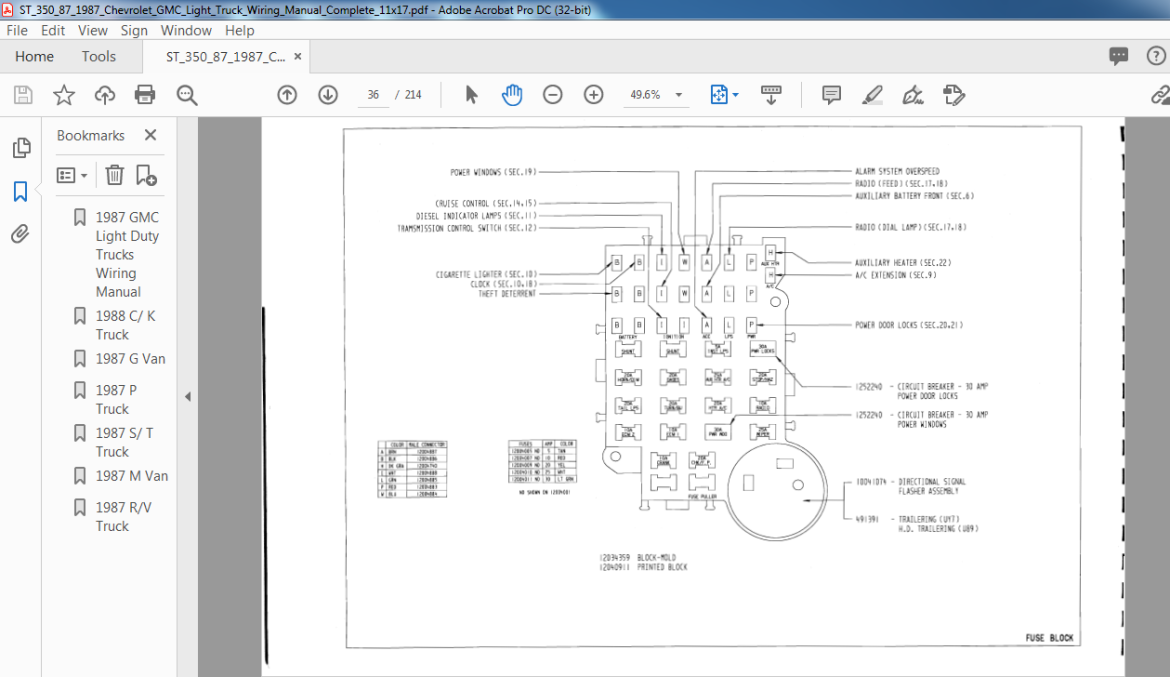Click the POWER DOOR LOCKS (SEC.20,21) label
This screenshot has height=677, width=1170.
click(x=909, y=325)
